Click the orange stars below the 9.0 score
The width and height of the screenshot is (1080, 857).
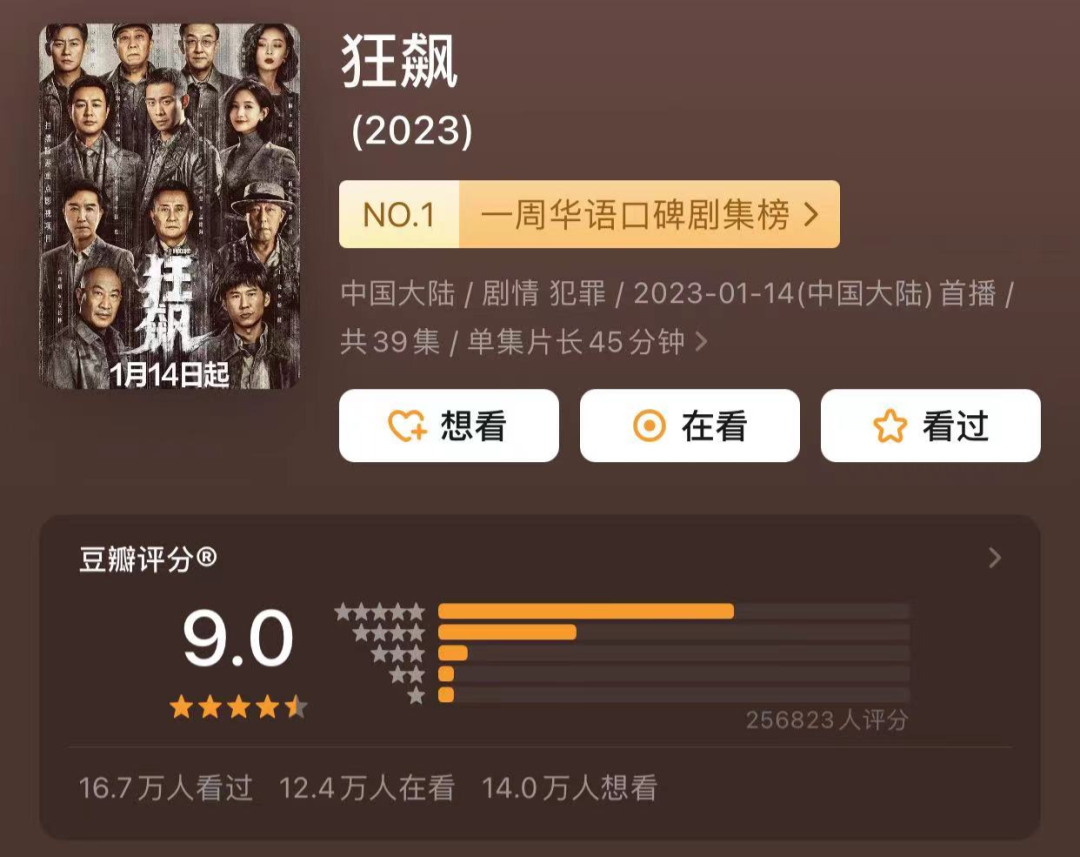238,708
